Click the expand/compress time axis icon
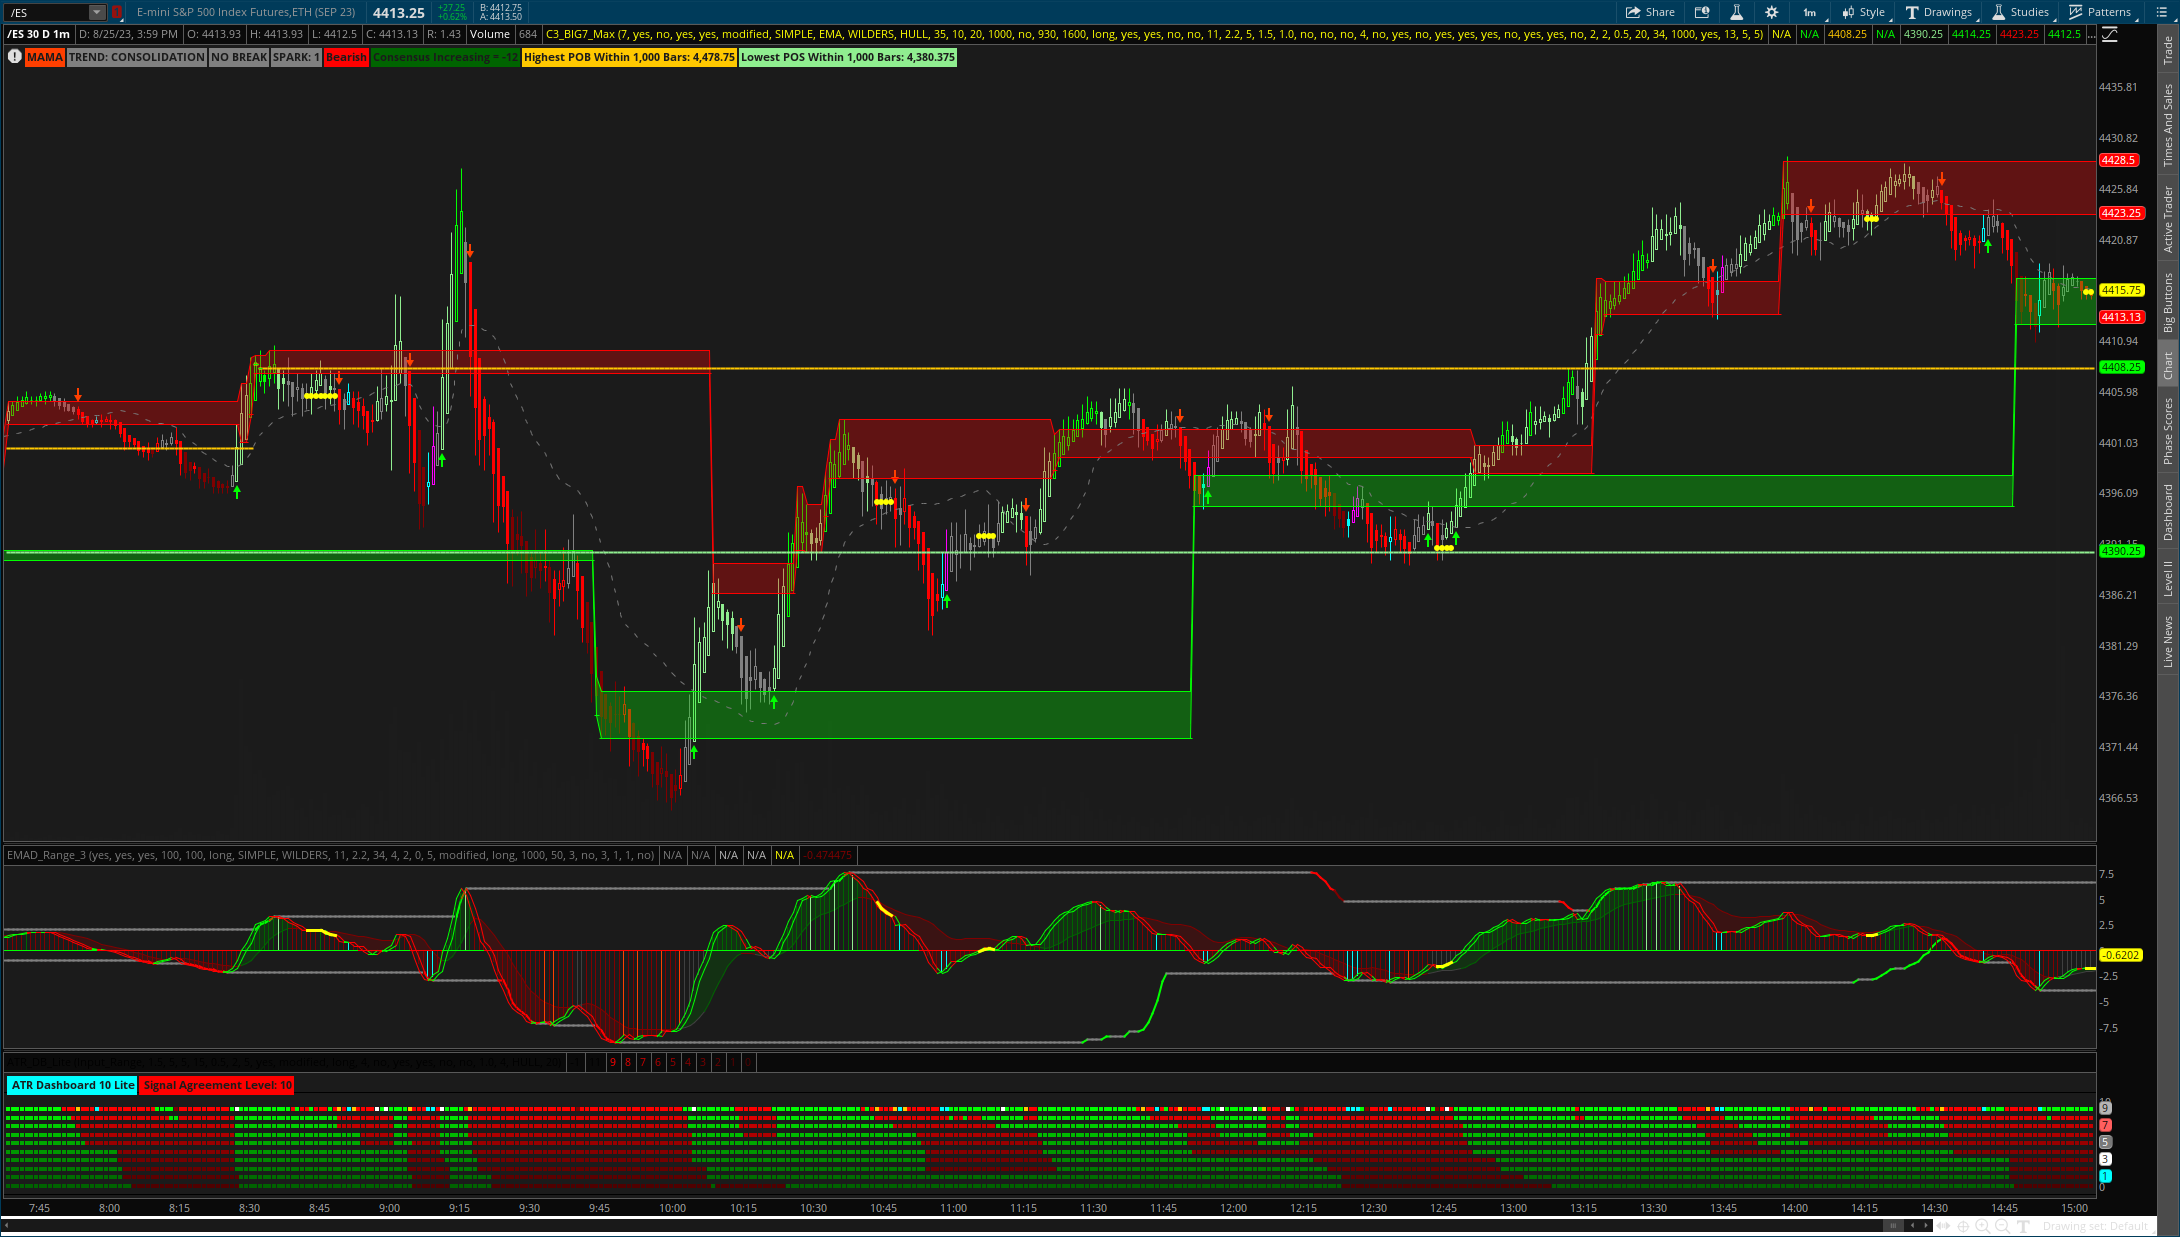The height and width of the screenshot is (1237, 2180). [x=1944, y=1226]
